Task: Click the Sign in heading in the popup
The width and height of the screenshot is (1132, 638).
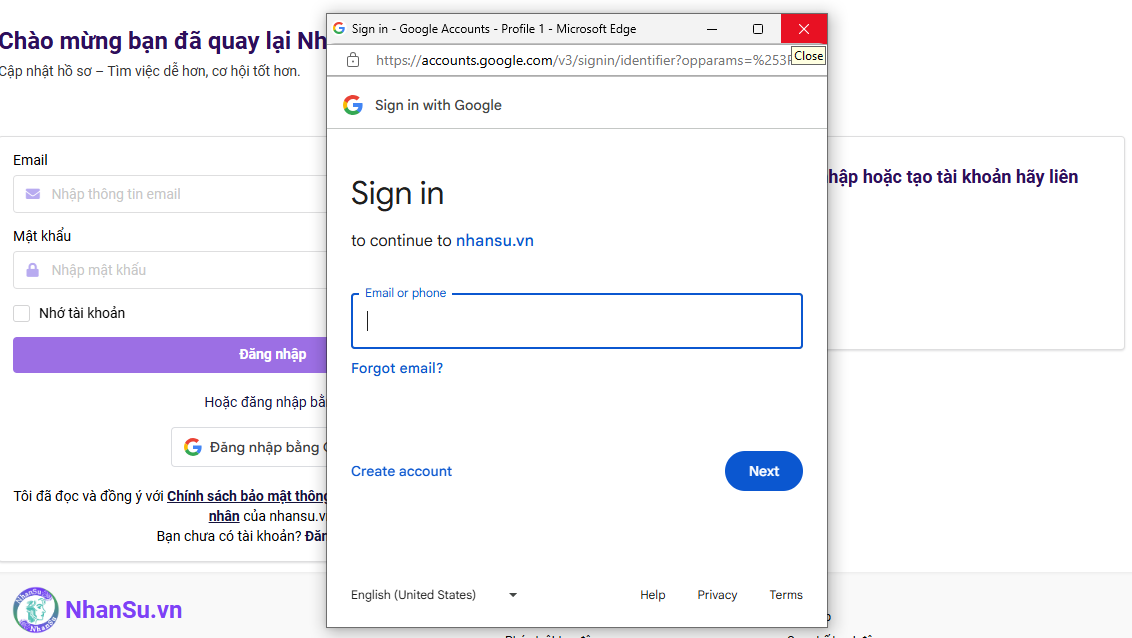Action: point(397,193)
